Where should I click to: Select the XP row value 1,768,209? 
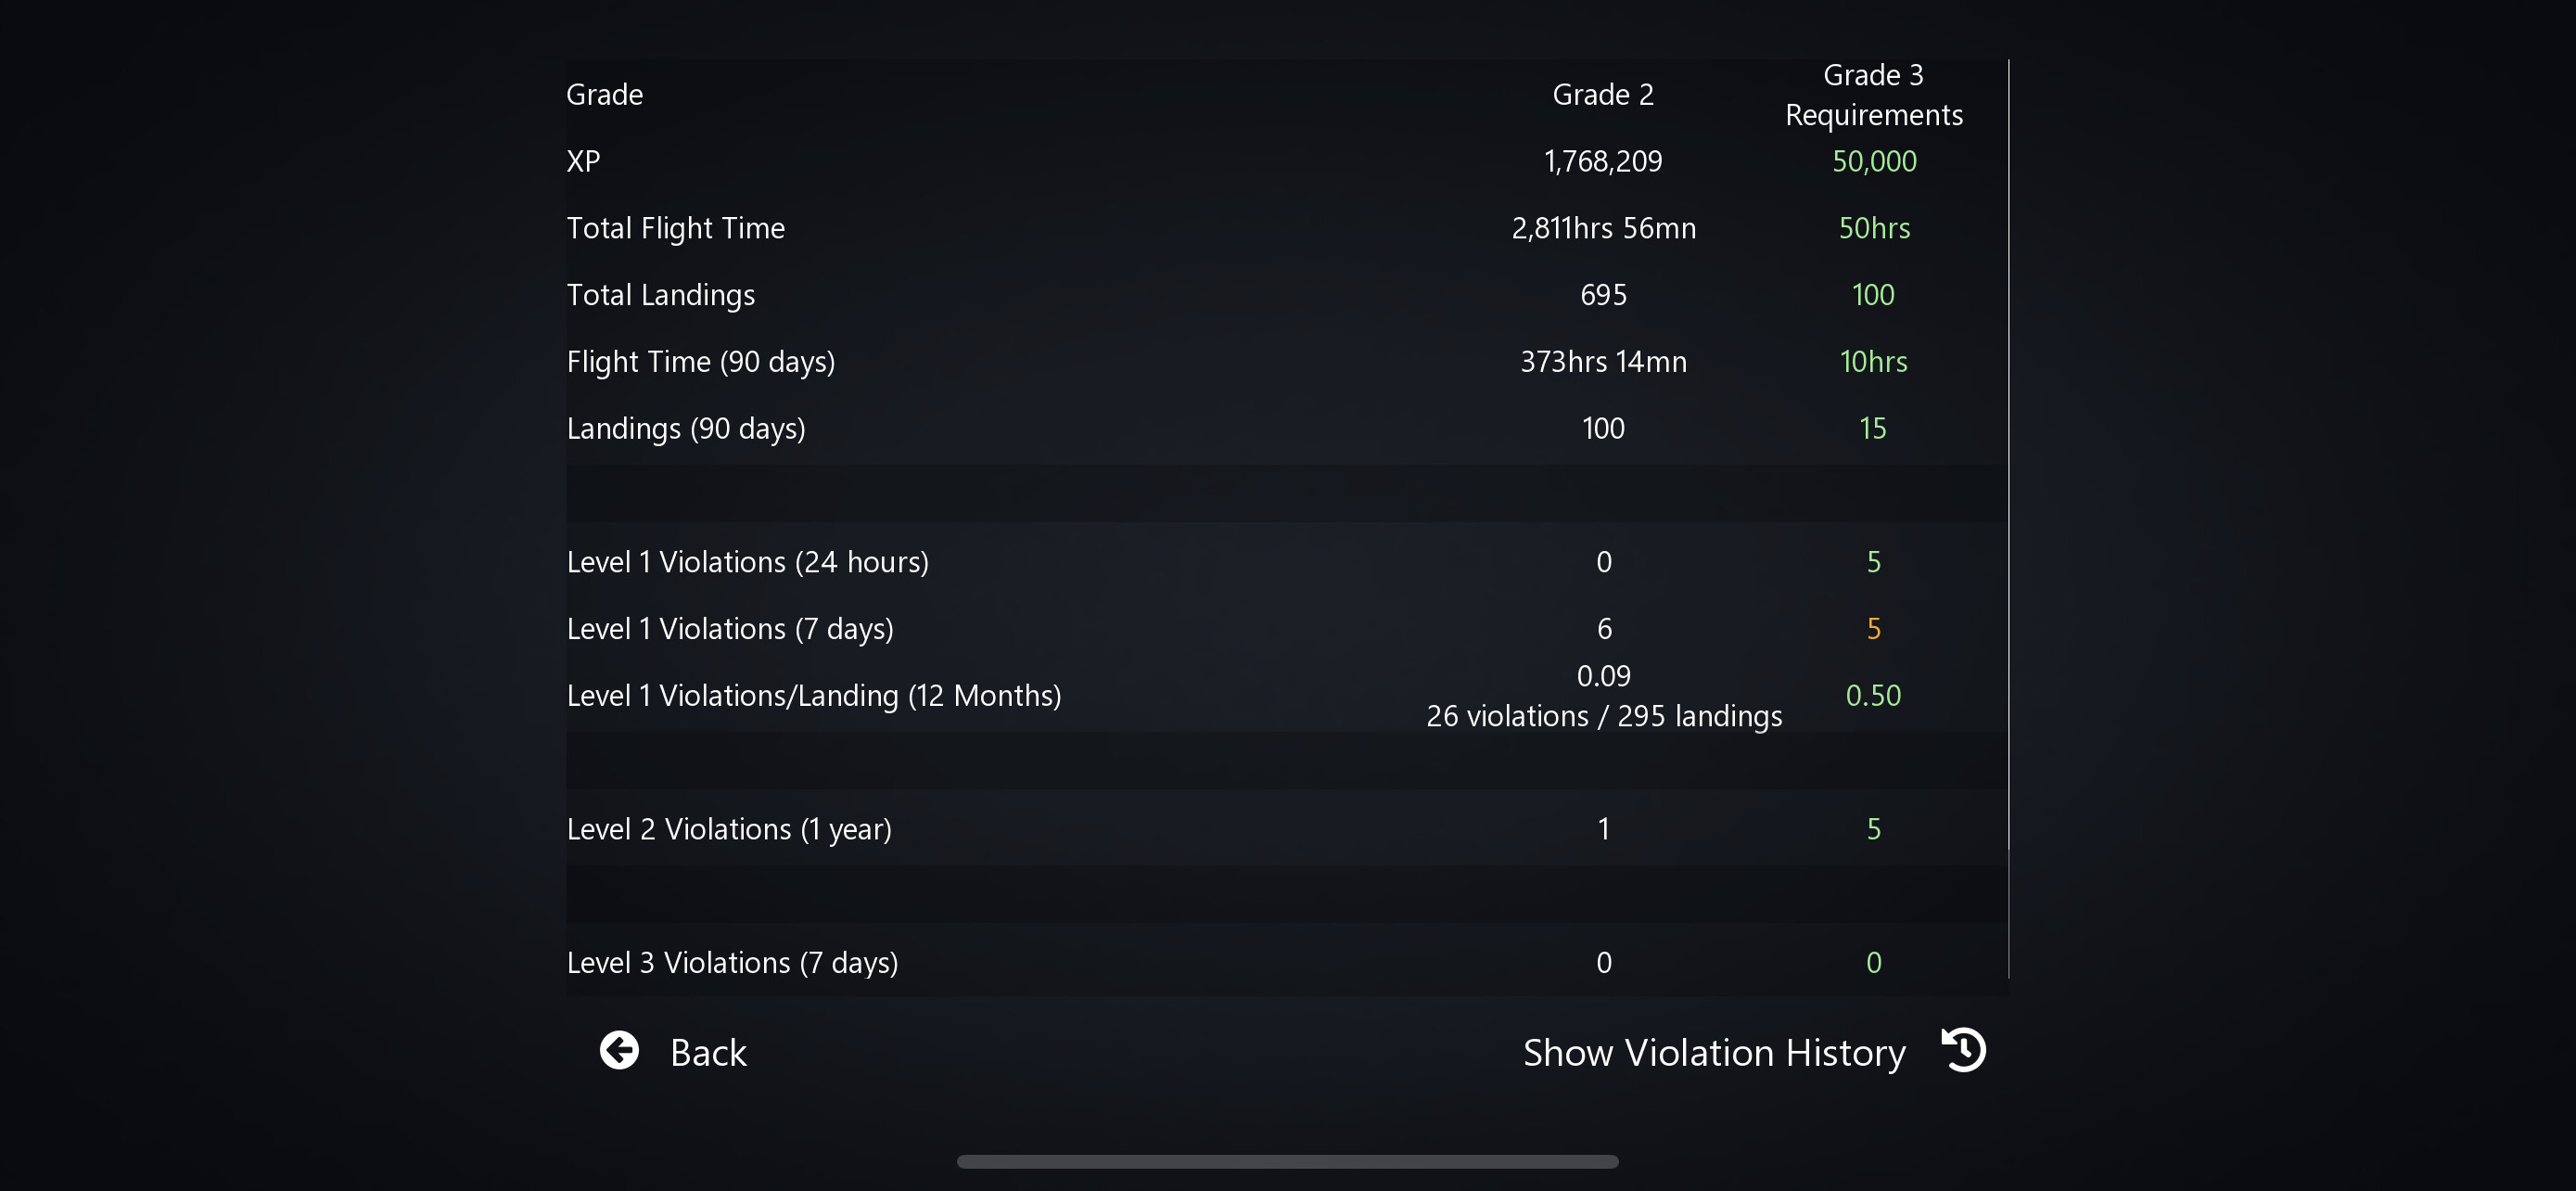point(1603,161)
